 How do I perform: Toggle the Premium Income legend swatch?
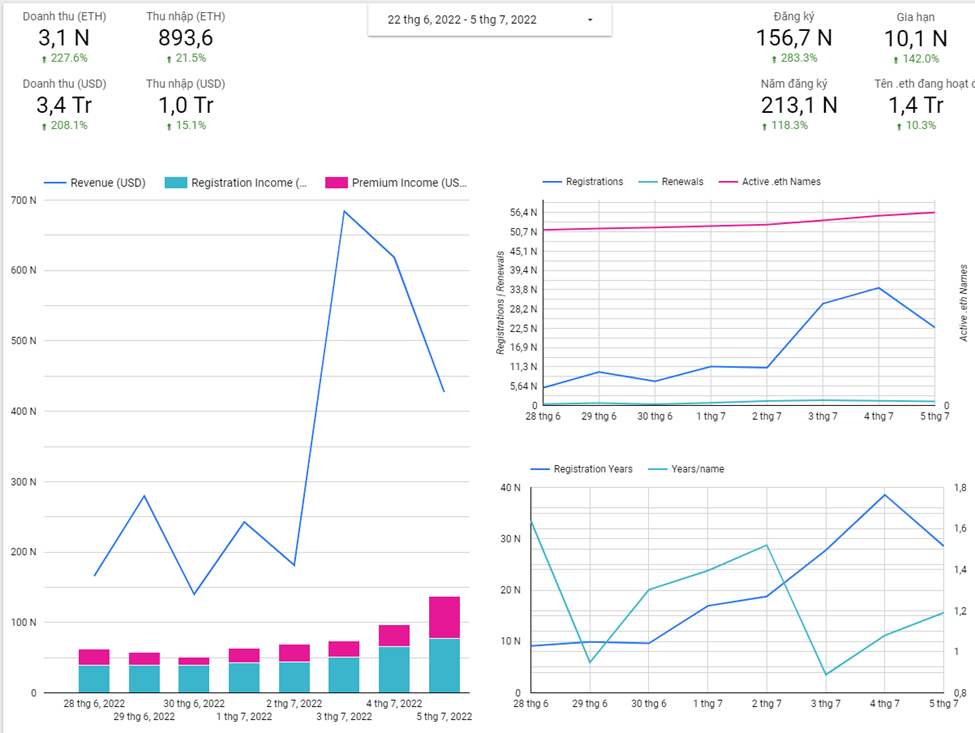pos(336,183)
